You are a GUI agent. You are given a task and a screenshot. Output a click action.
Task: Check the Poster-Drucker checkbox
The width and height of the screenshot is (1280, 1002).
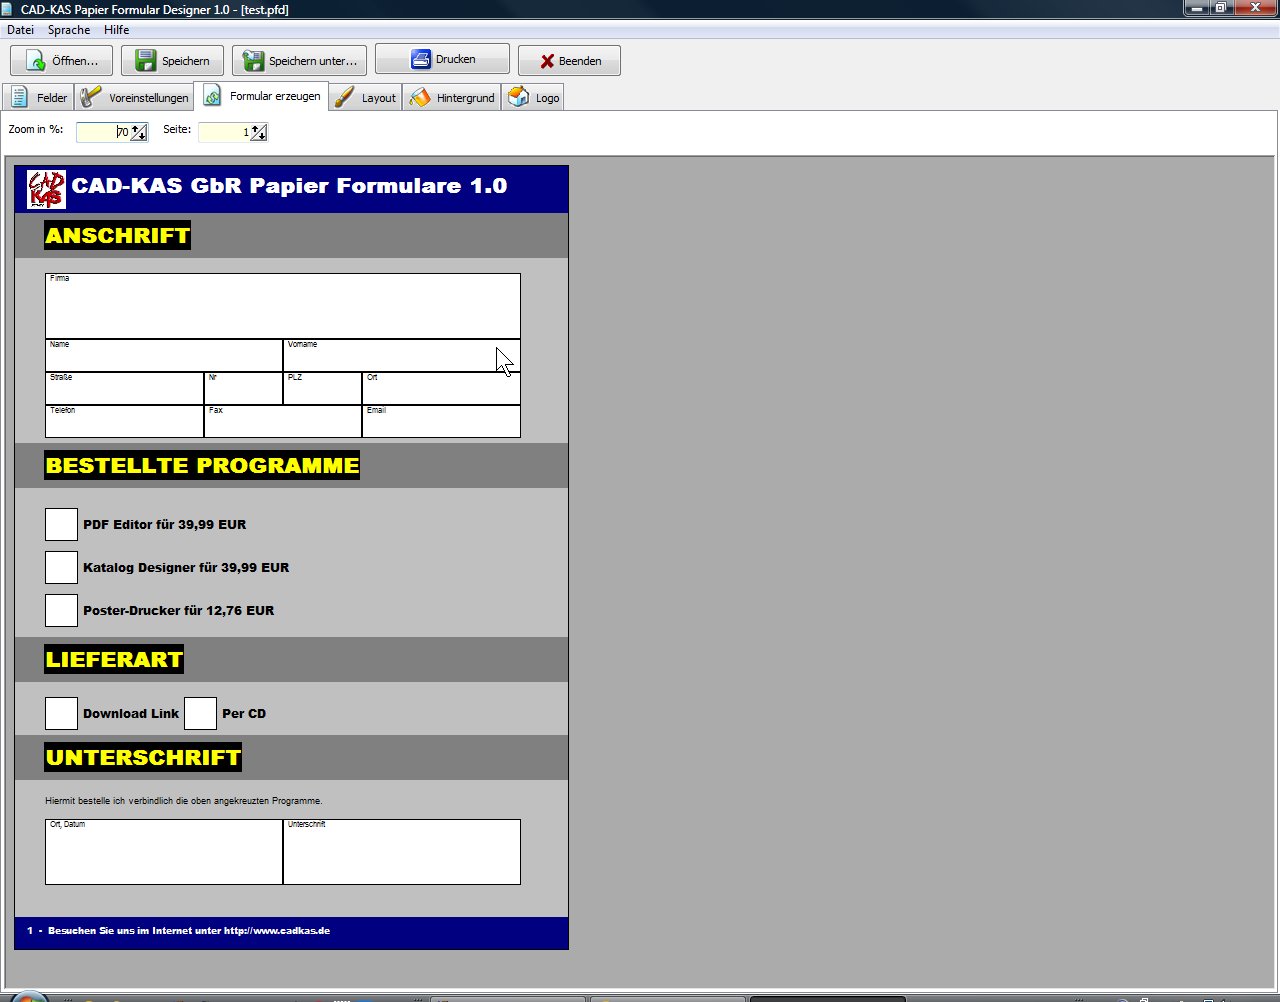point(61,610)
